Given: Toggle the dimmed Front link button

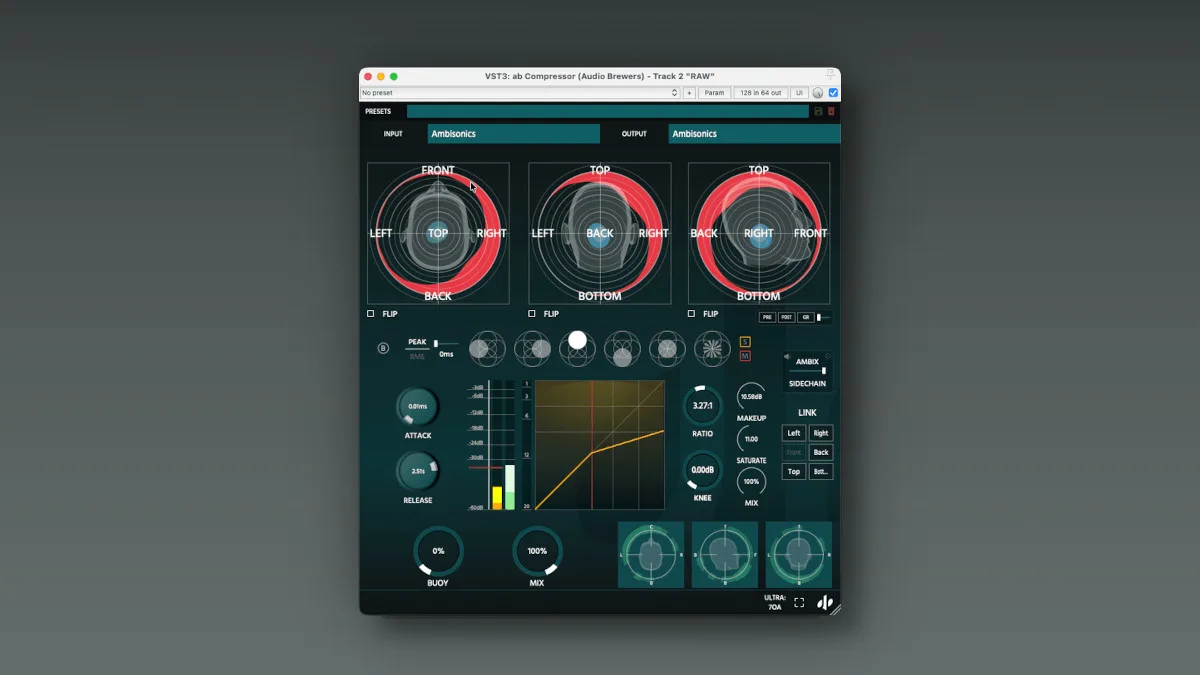Looking at the screenshot, I should [794, 452].
